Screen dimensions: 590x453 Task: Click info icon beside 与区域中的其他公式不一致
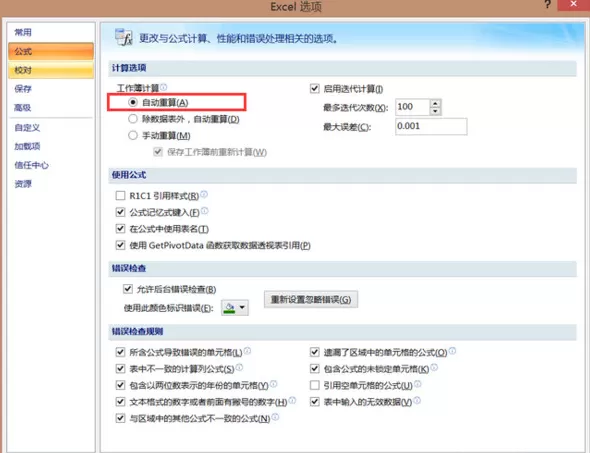(275, 417)
